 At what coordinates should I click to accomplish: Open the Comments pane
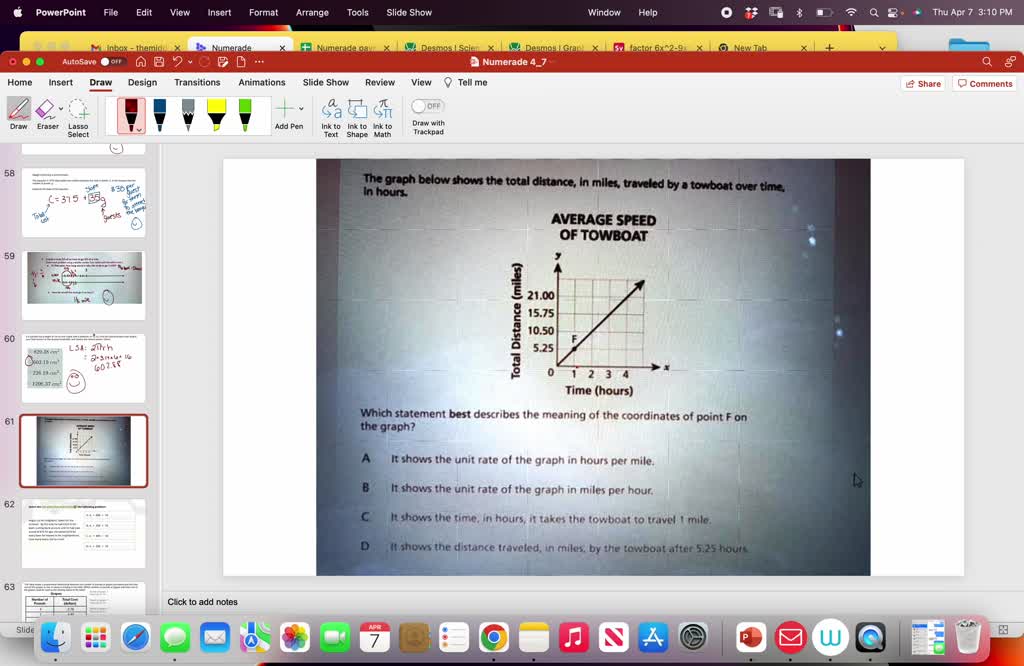click(x=985, y=84)
